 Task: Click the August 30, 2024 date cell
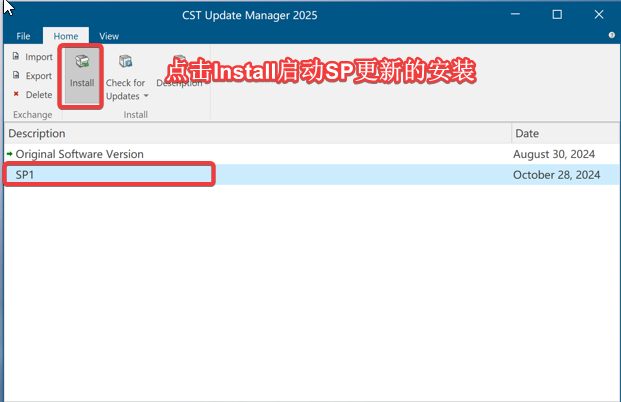coord(554,154)
